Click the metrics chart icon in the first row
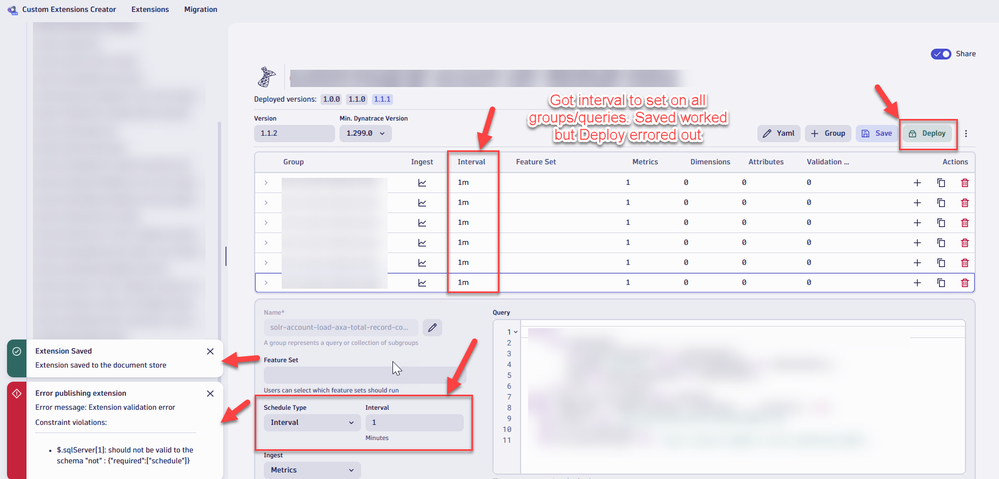 [422, 183]
